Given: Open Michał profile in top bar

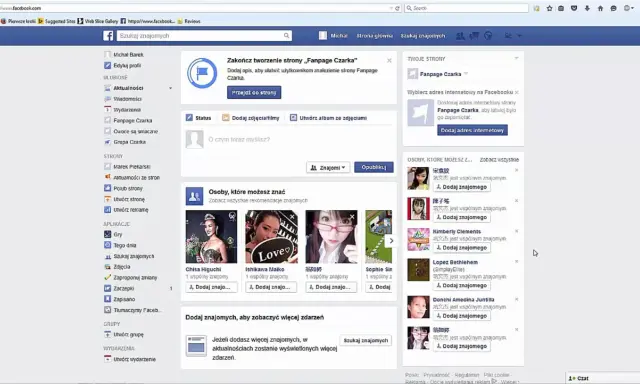Looking at the screenshot, I should click(x=333, y=36).
